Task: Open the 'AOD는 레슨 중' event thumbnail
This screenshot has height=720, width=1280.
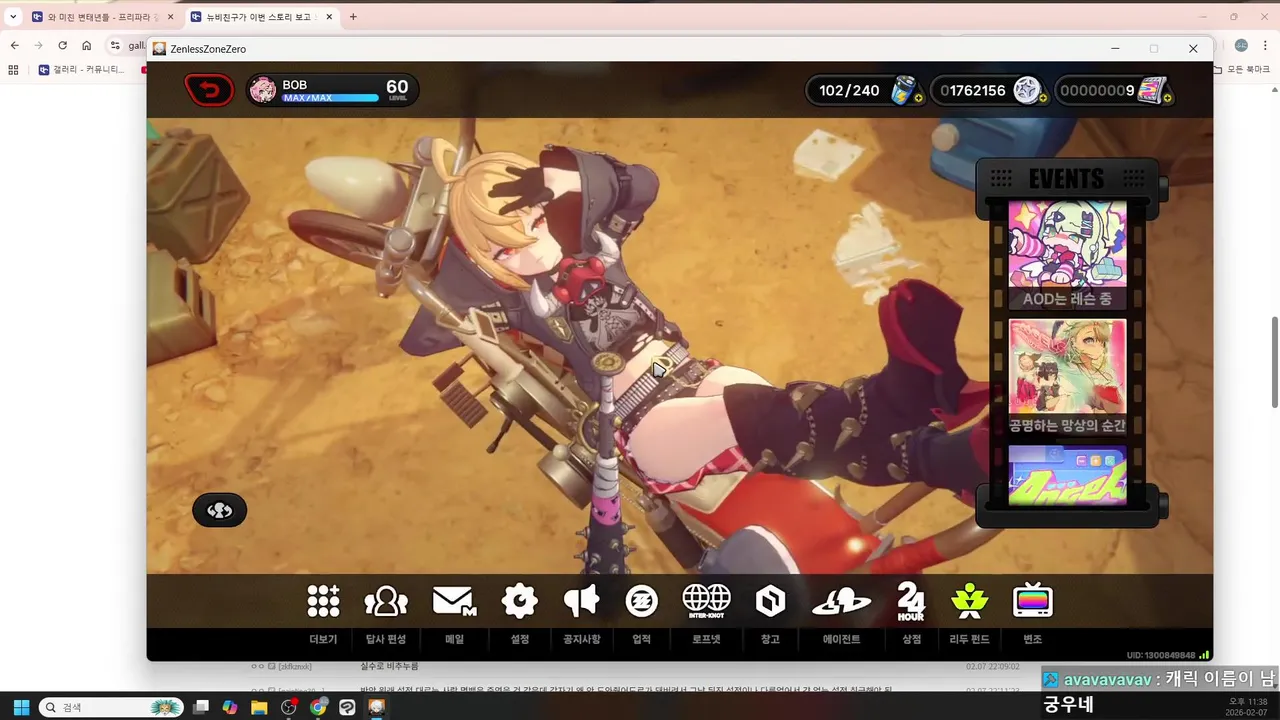Action: pyautogui.click(x=1067, y=255)
